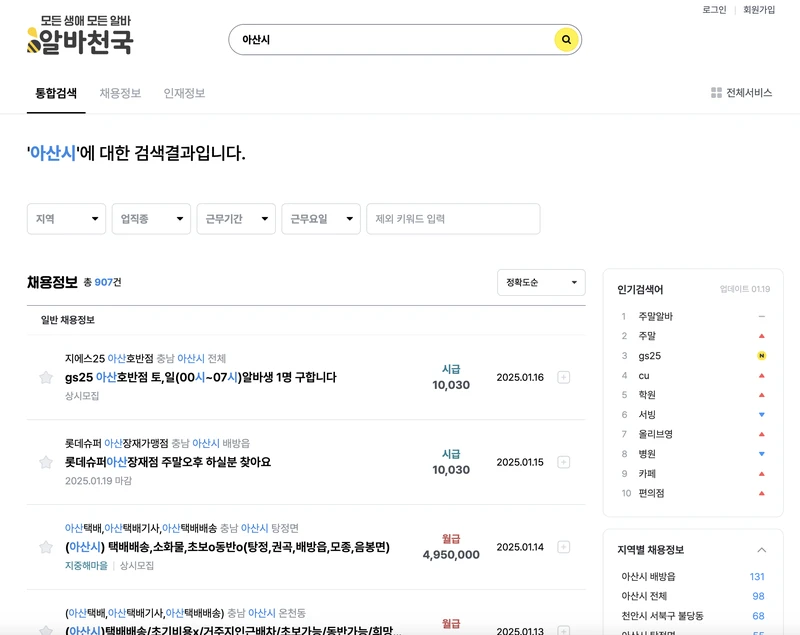Click the 로그인 link

(715, 11)
